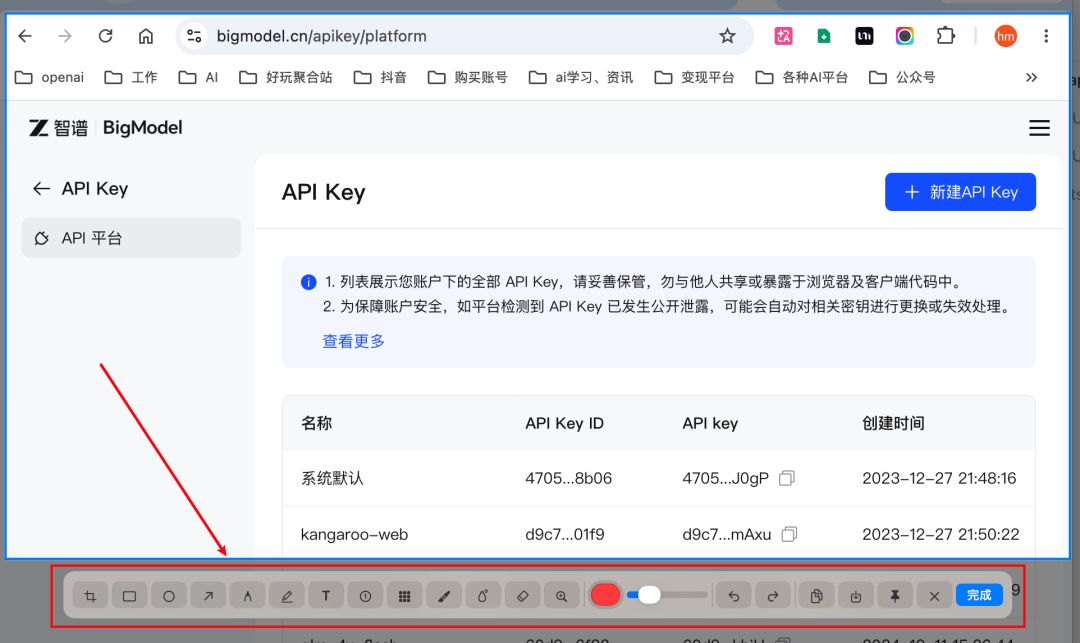Open the ai学习、资讯 bookmark folder
The width and height of the screenshot is (1080, 643).
point(581,77)
